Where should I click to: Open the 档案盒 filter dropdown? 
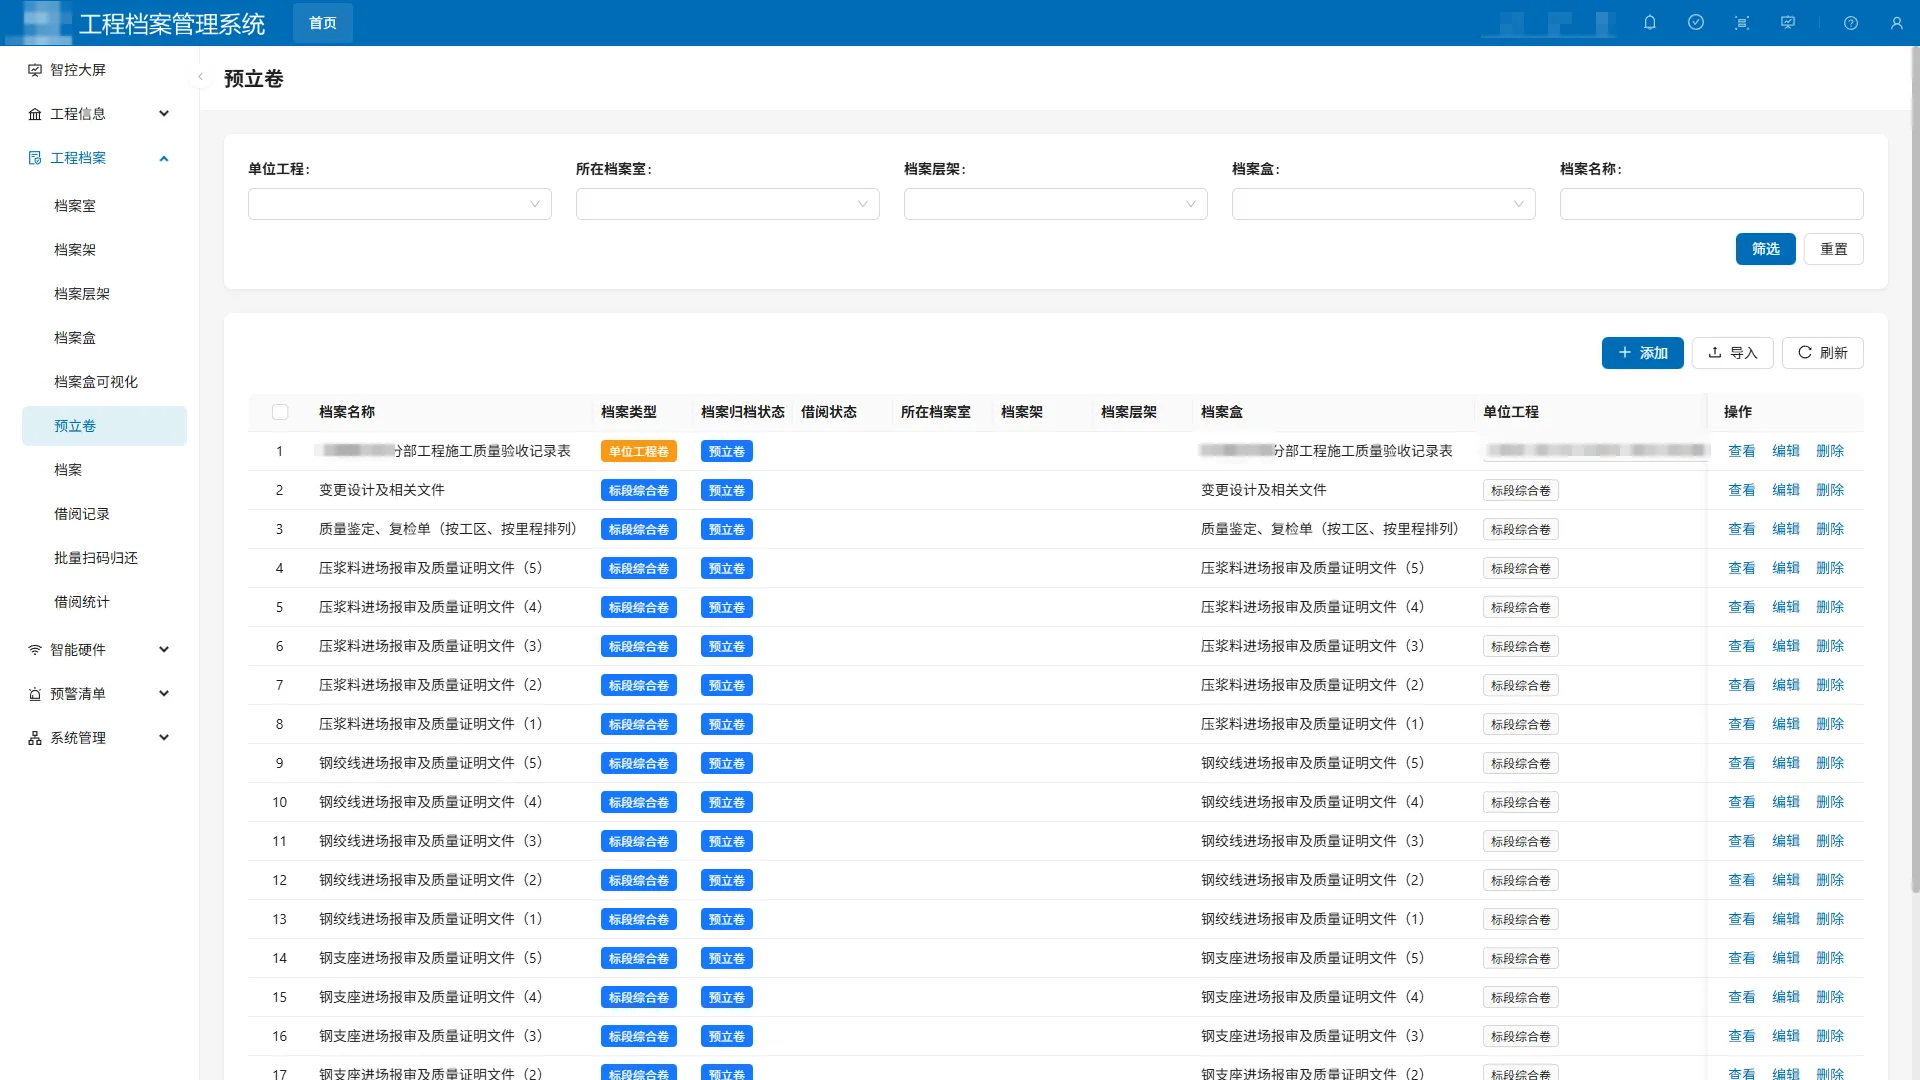pyautogui.click(x=1383, y=204)
